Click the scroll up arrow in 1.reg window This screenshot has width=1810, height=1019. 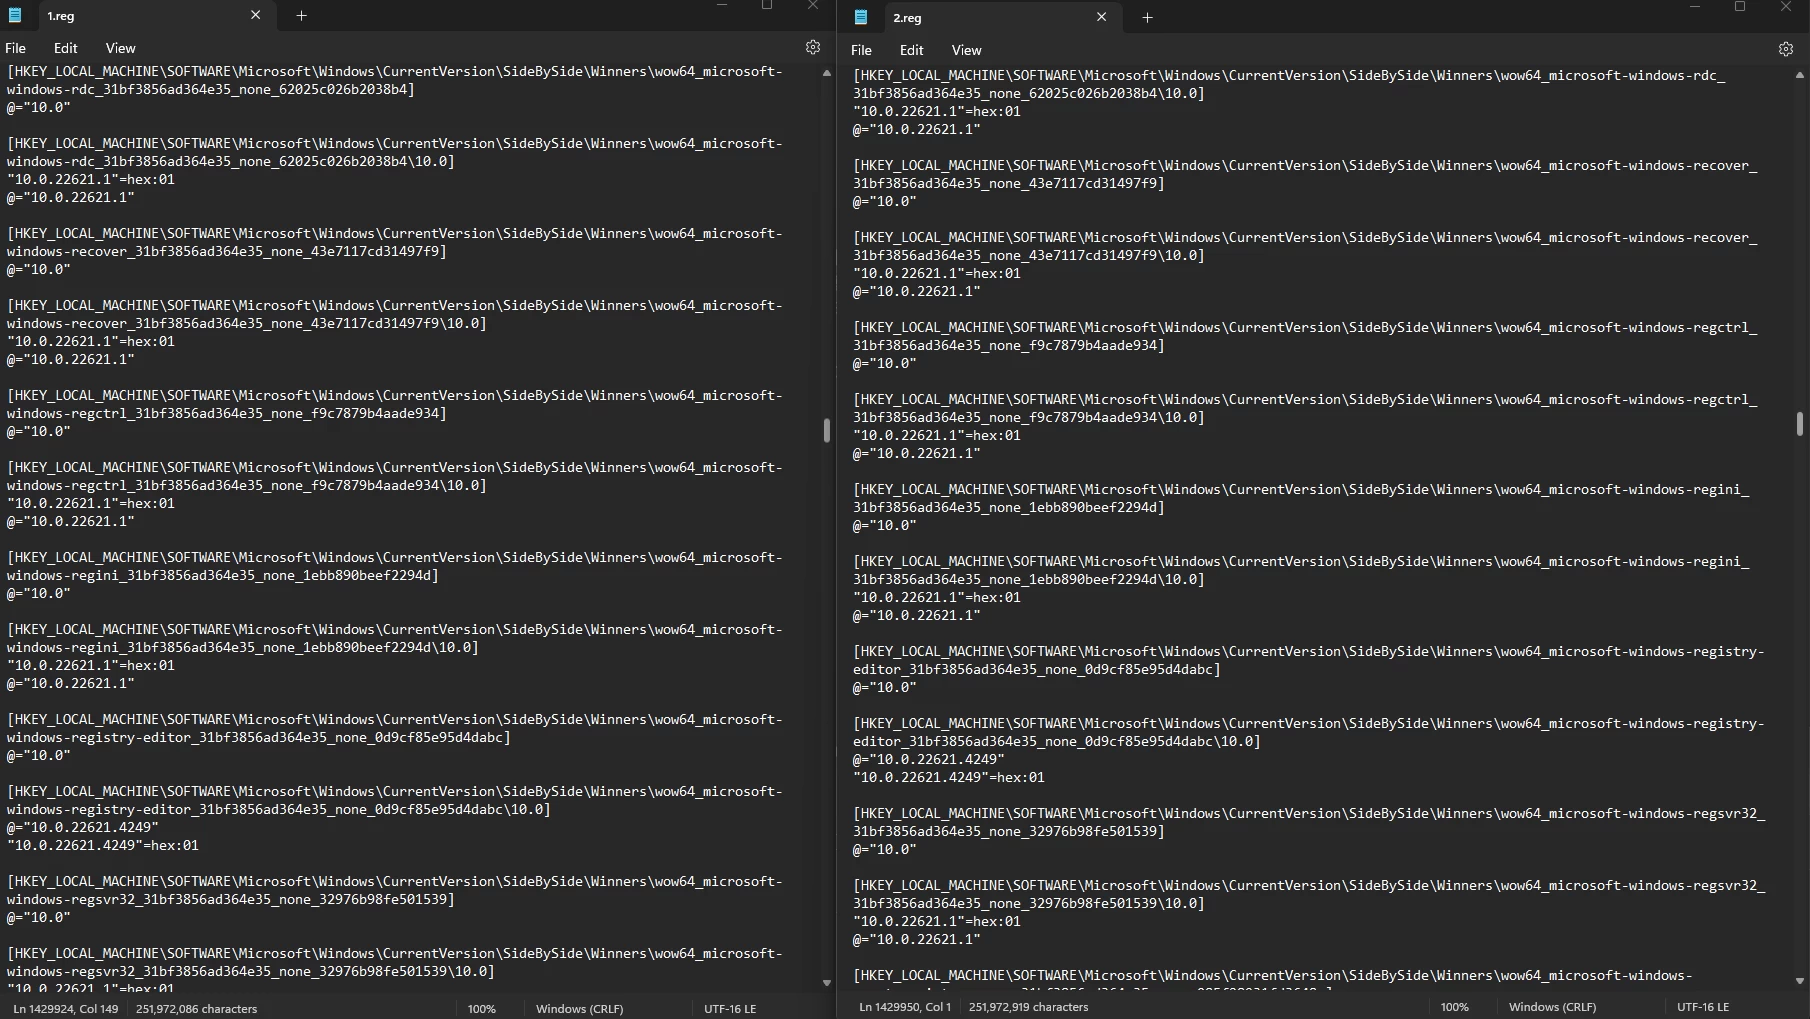826,73
